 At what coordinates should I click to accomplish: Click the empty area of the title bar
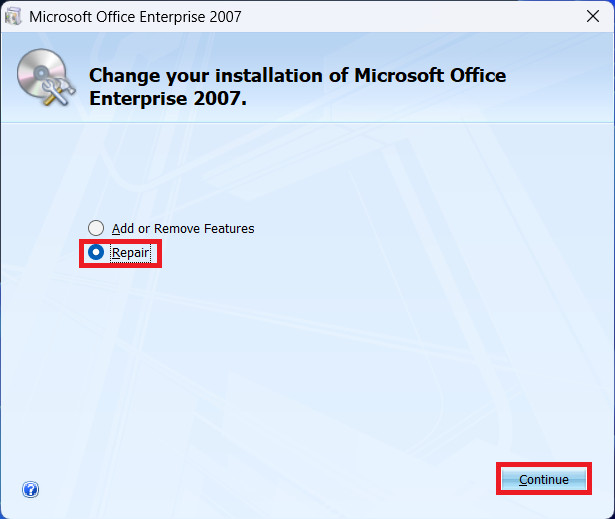400,17
